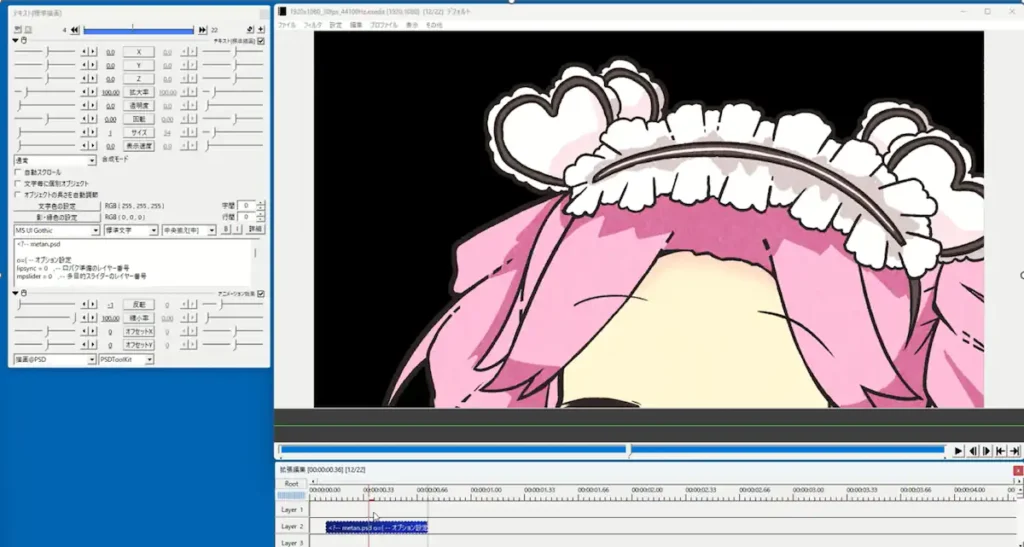Jump to last frame in main window

pyautogui.click(x=1014, y=451)
